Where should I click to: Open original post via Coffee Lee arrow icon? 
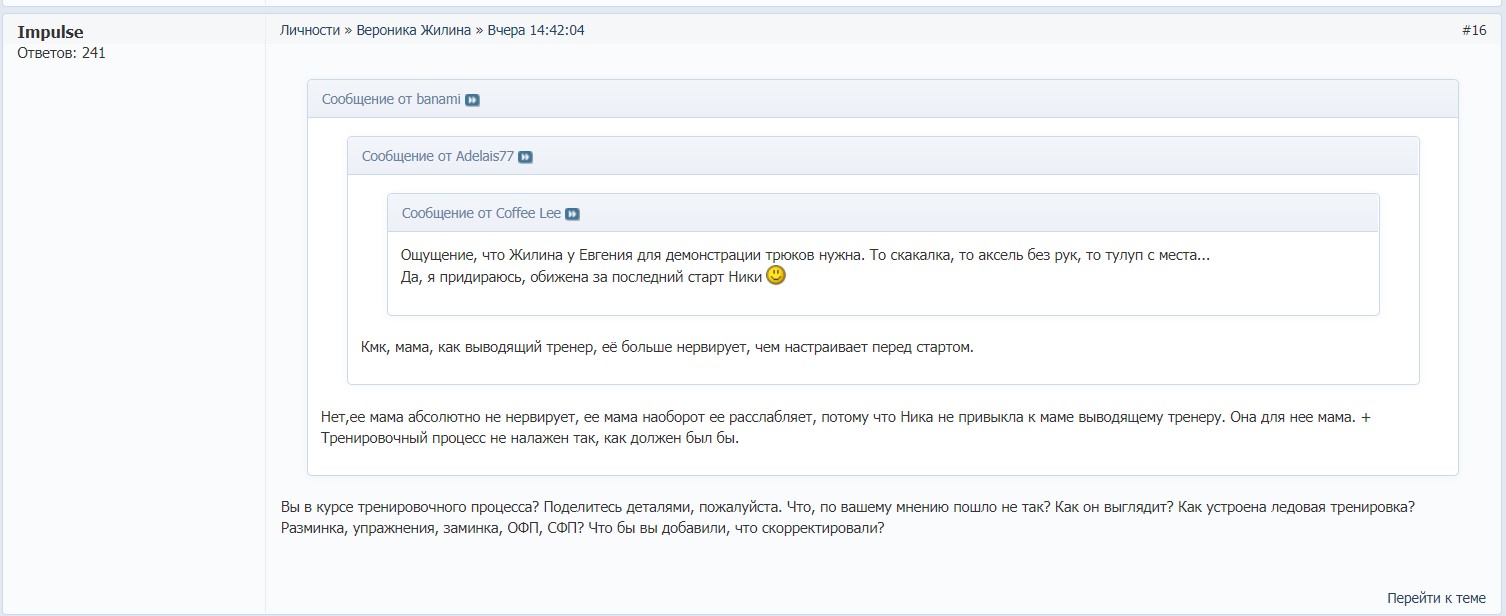point(572,214)
